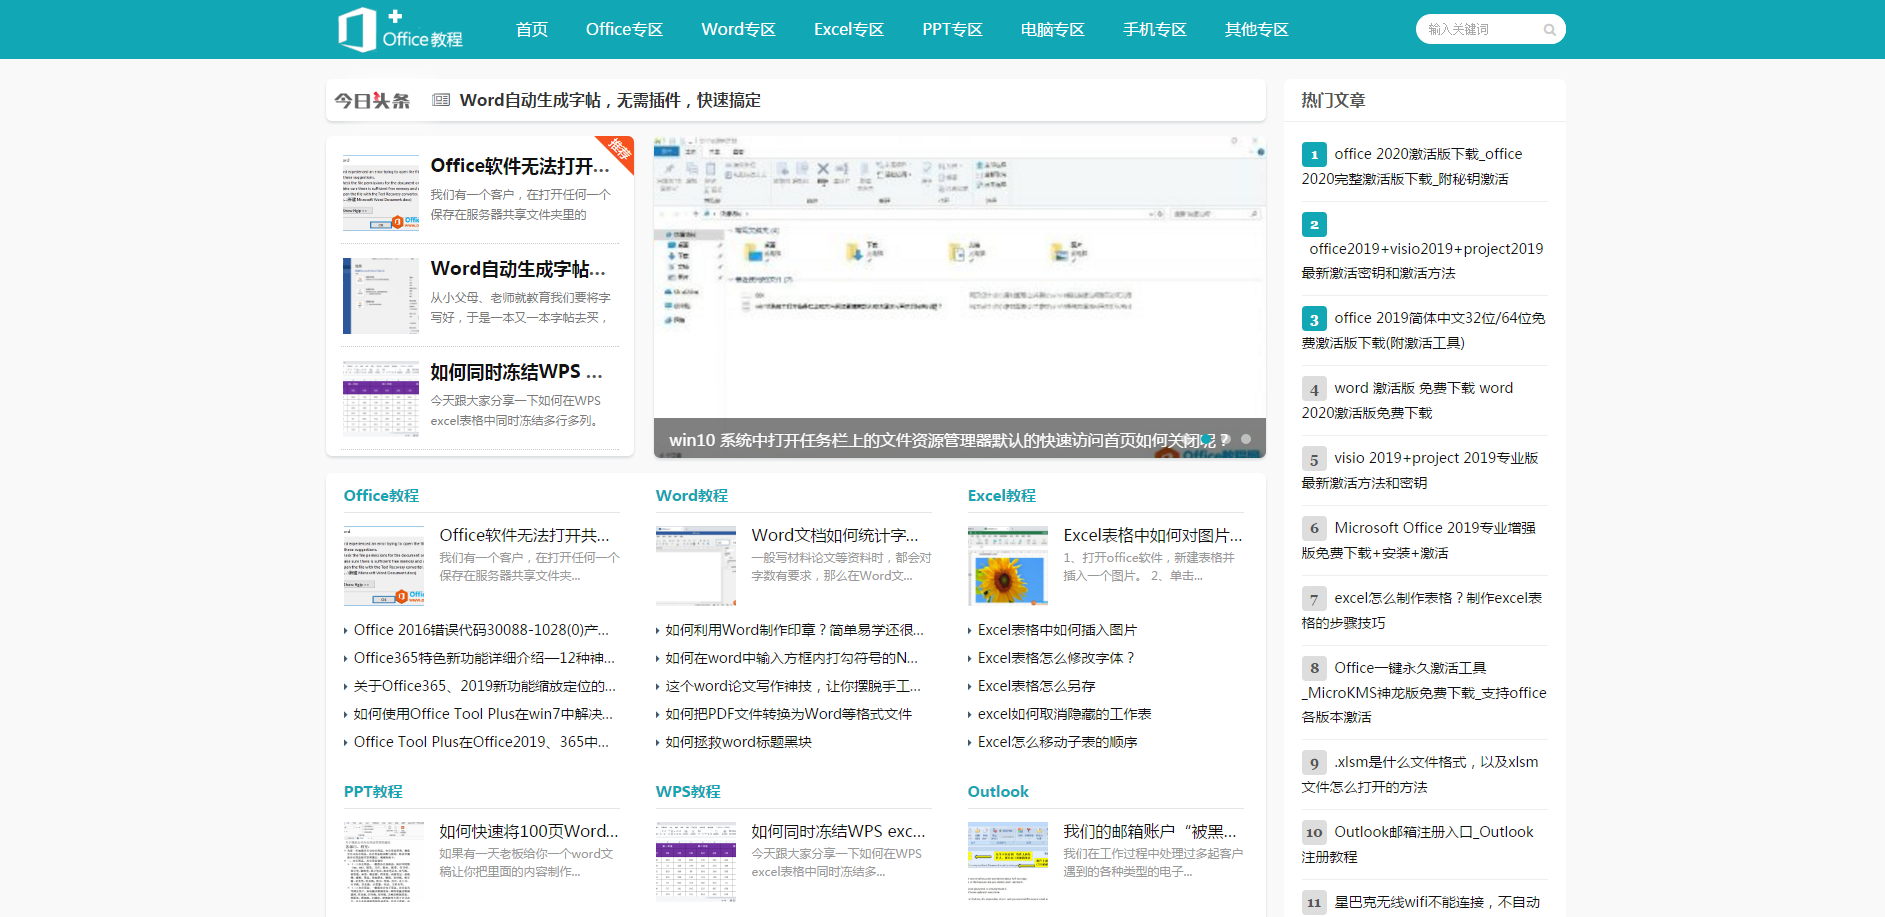Switch to PPT专区 section
This screenshot has height=917, width=1885.
pyautogui.click(x=952, y=30)
